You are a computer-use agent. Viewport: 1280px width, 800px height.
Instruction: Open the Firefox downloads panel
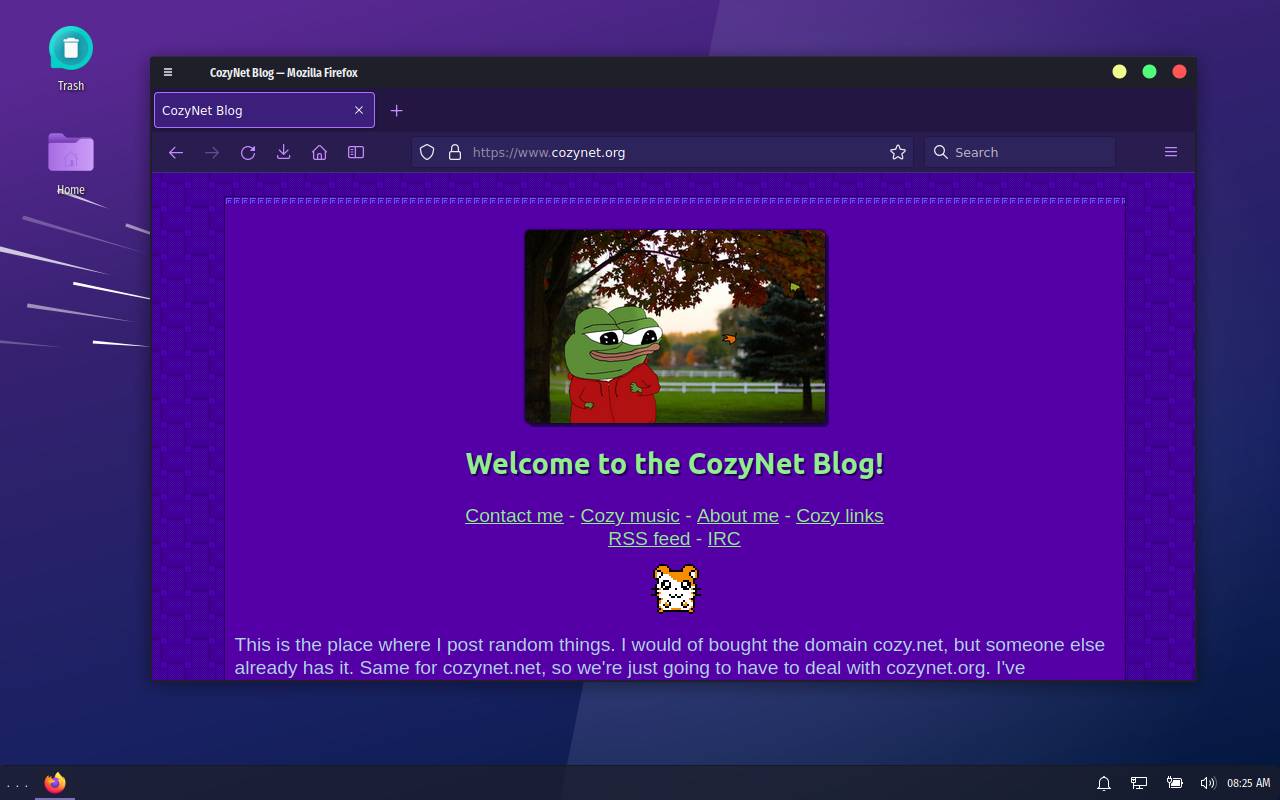click(x=284, y=152)
